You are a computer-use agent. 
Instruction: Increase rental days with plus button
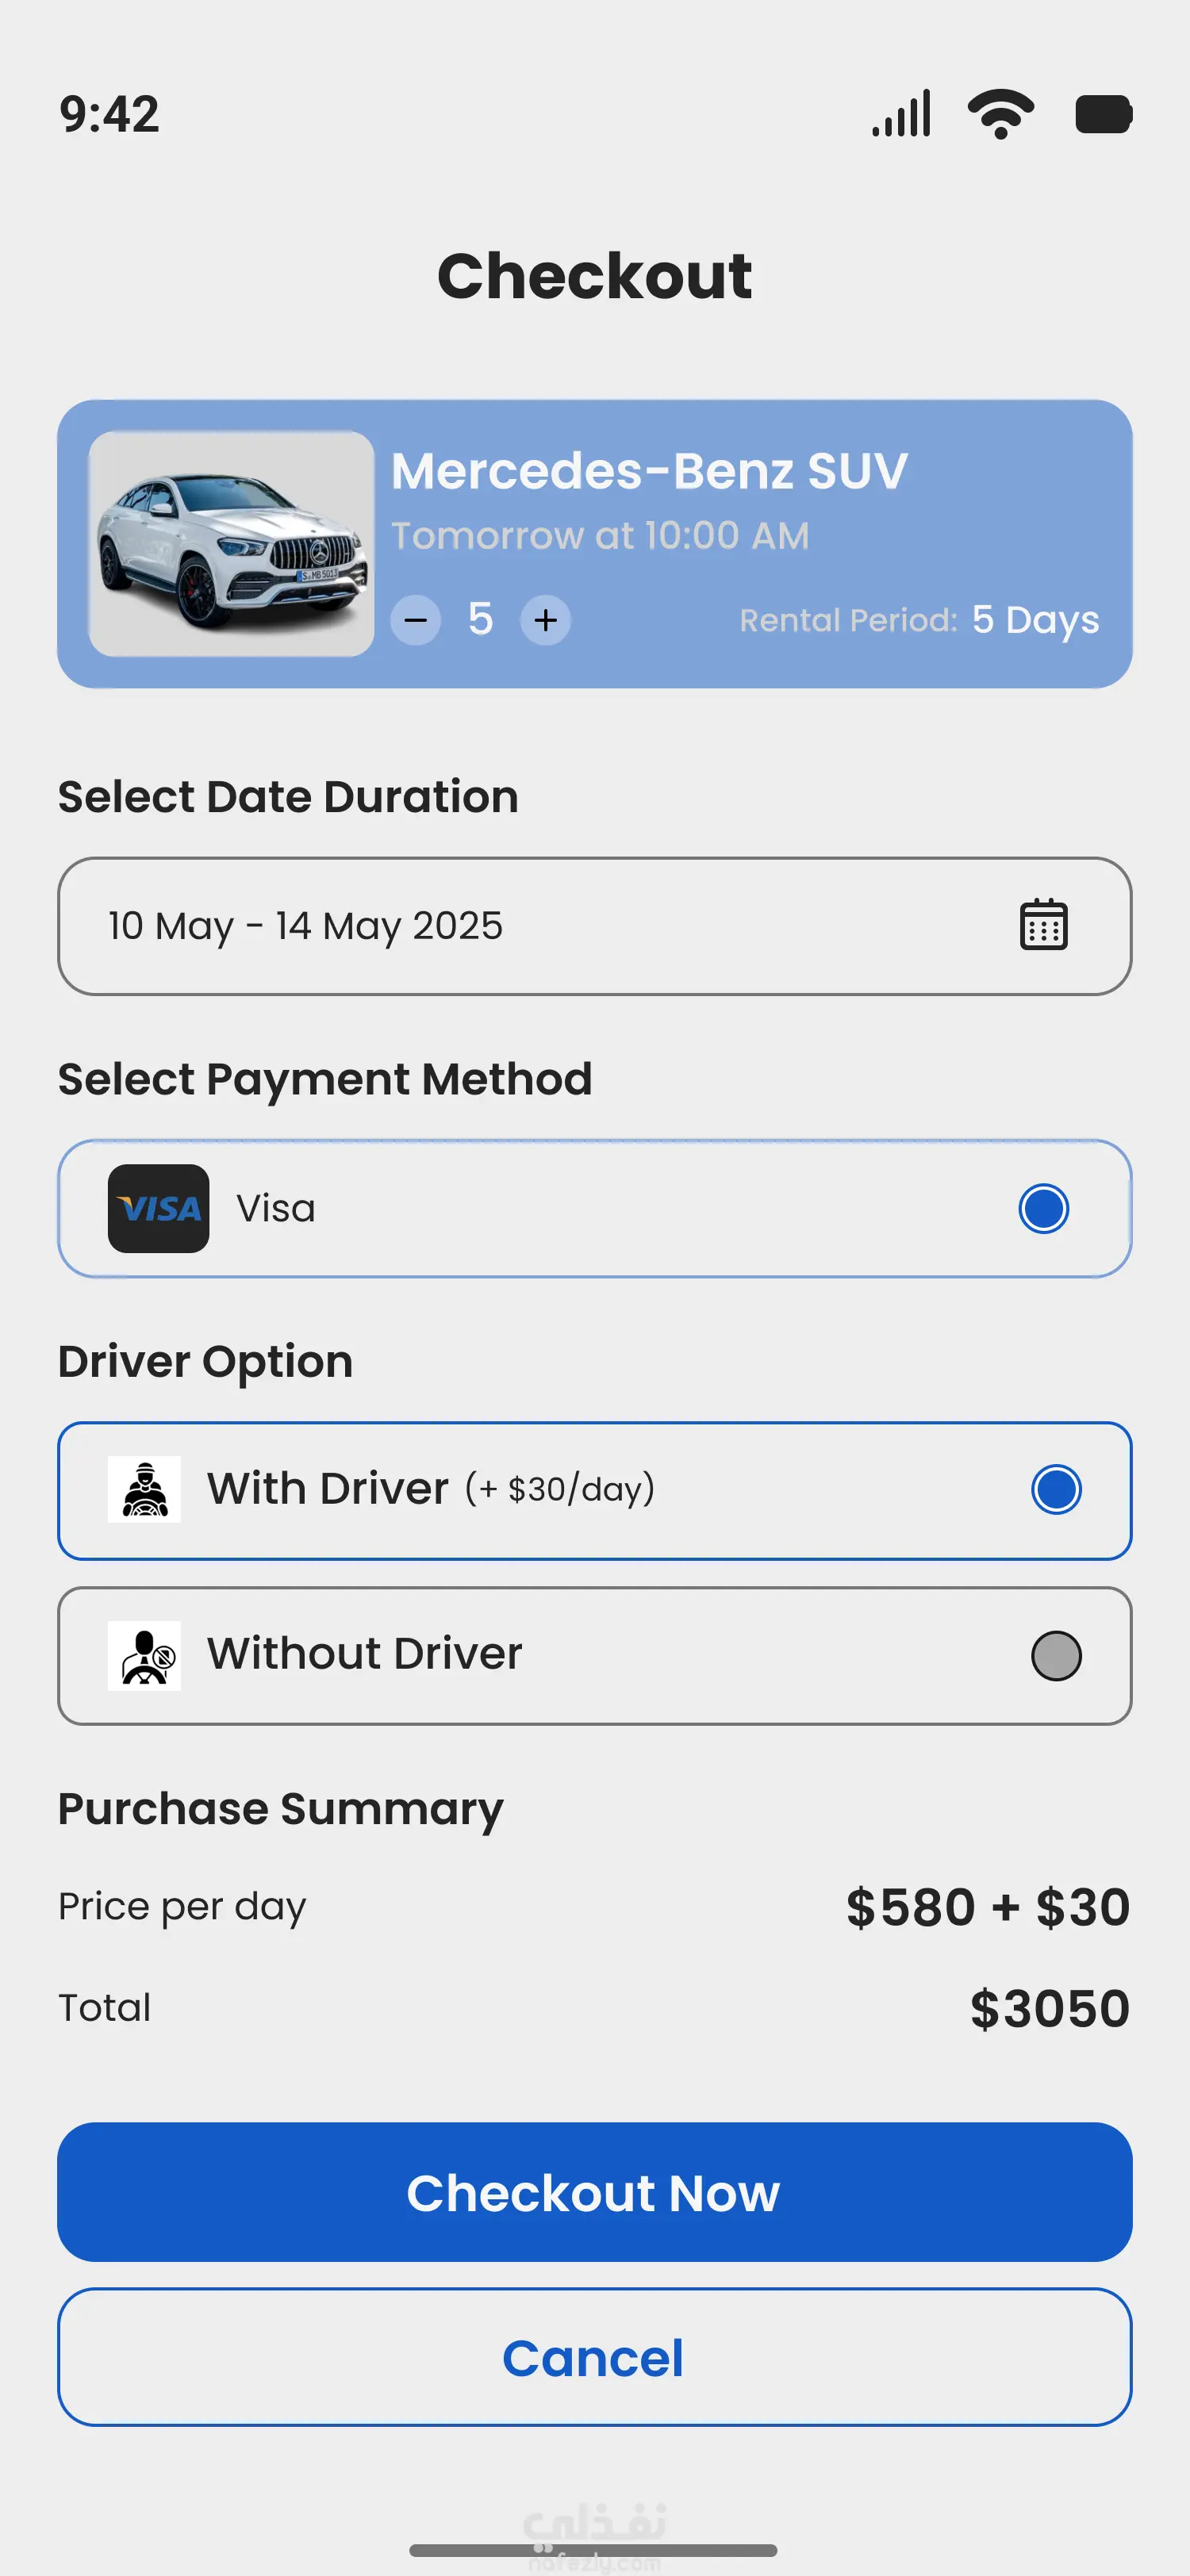(x=545, y=620)
